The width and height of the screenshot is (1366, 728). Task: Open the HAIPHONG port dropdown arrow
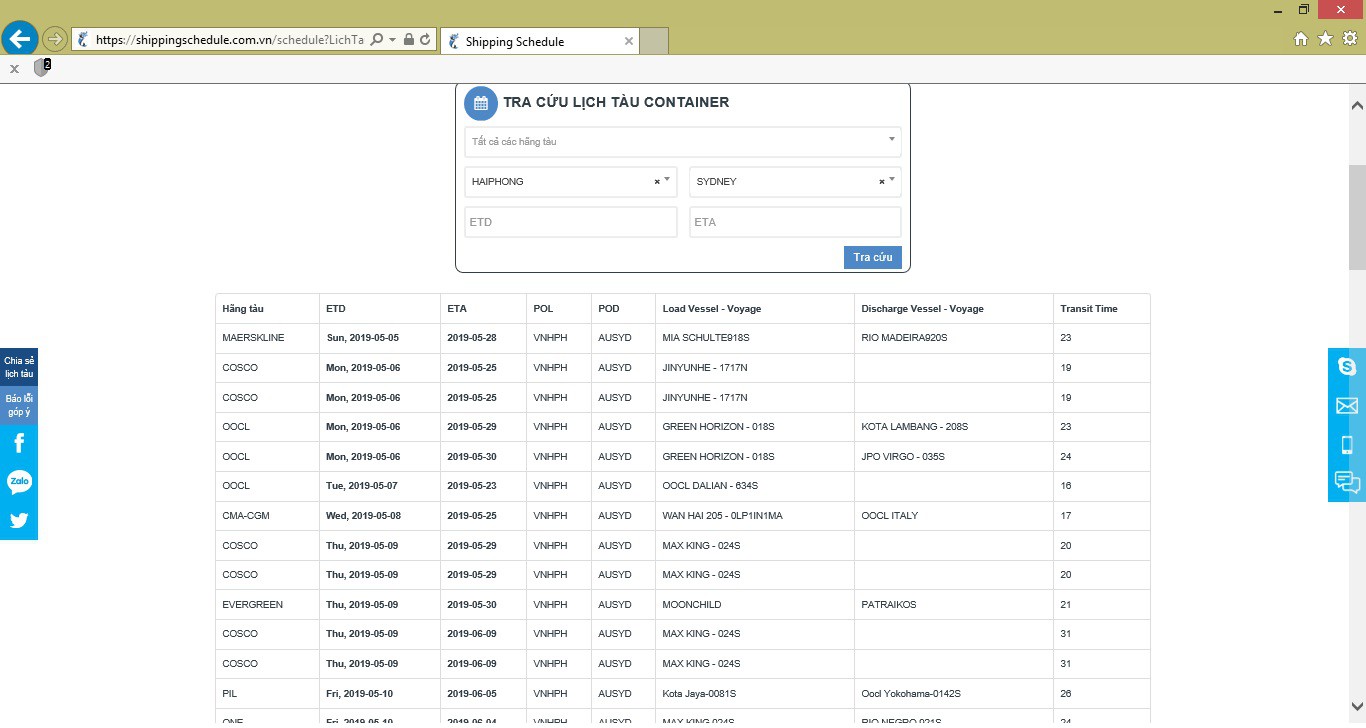(667, 180)
